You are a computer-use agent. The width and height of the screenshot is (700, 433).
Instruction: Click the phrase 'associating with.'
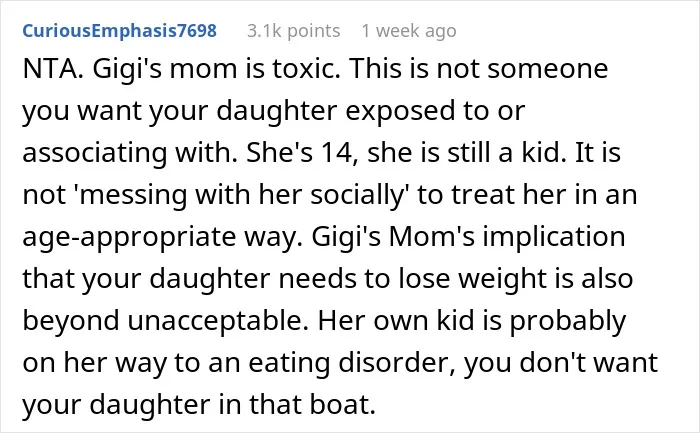130,153
